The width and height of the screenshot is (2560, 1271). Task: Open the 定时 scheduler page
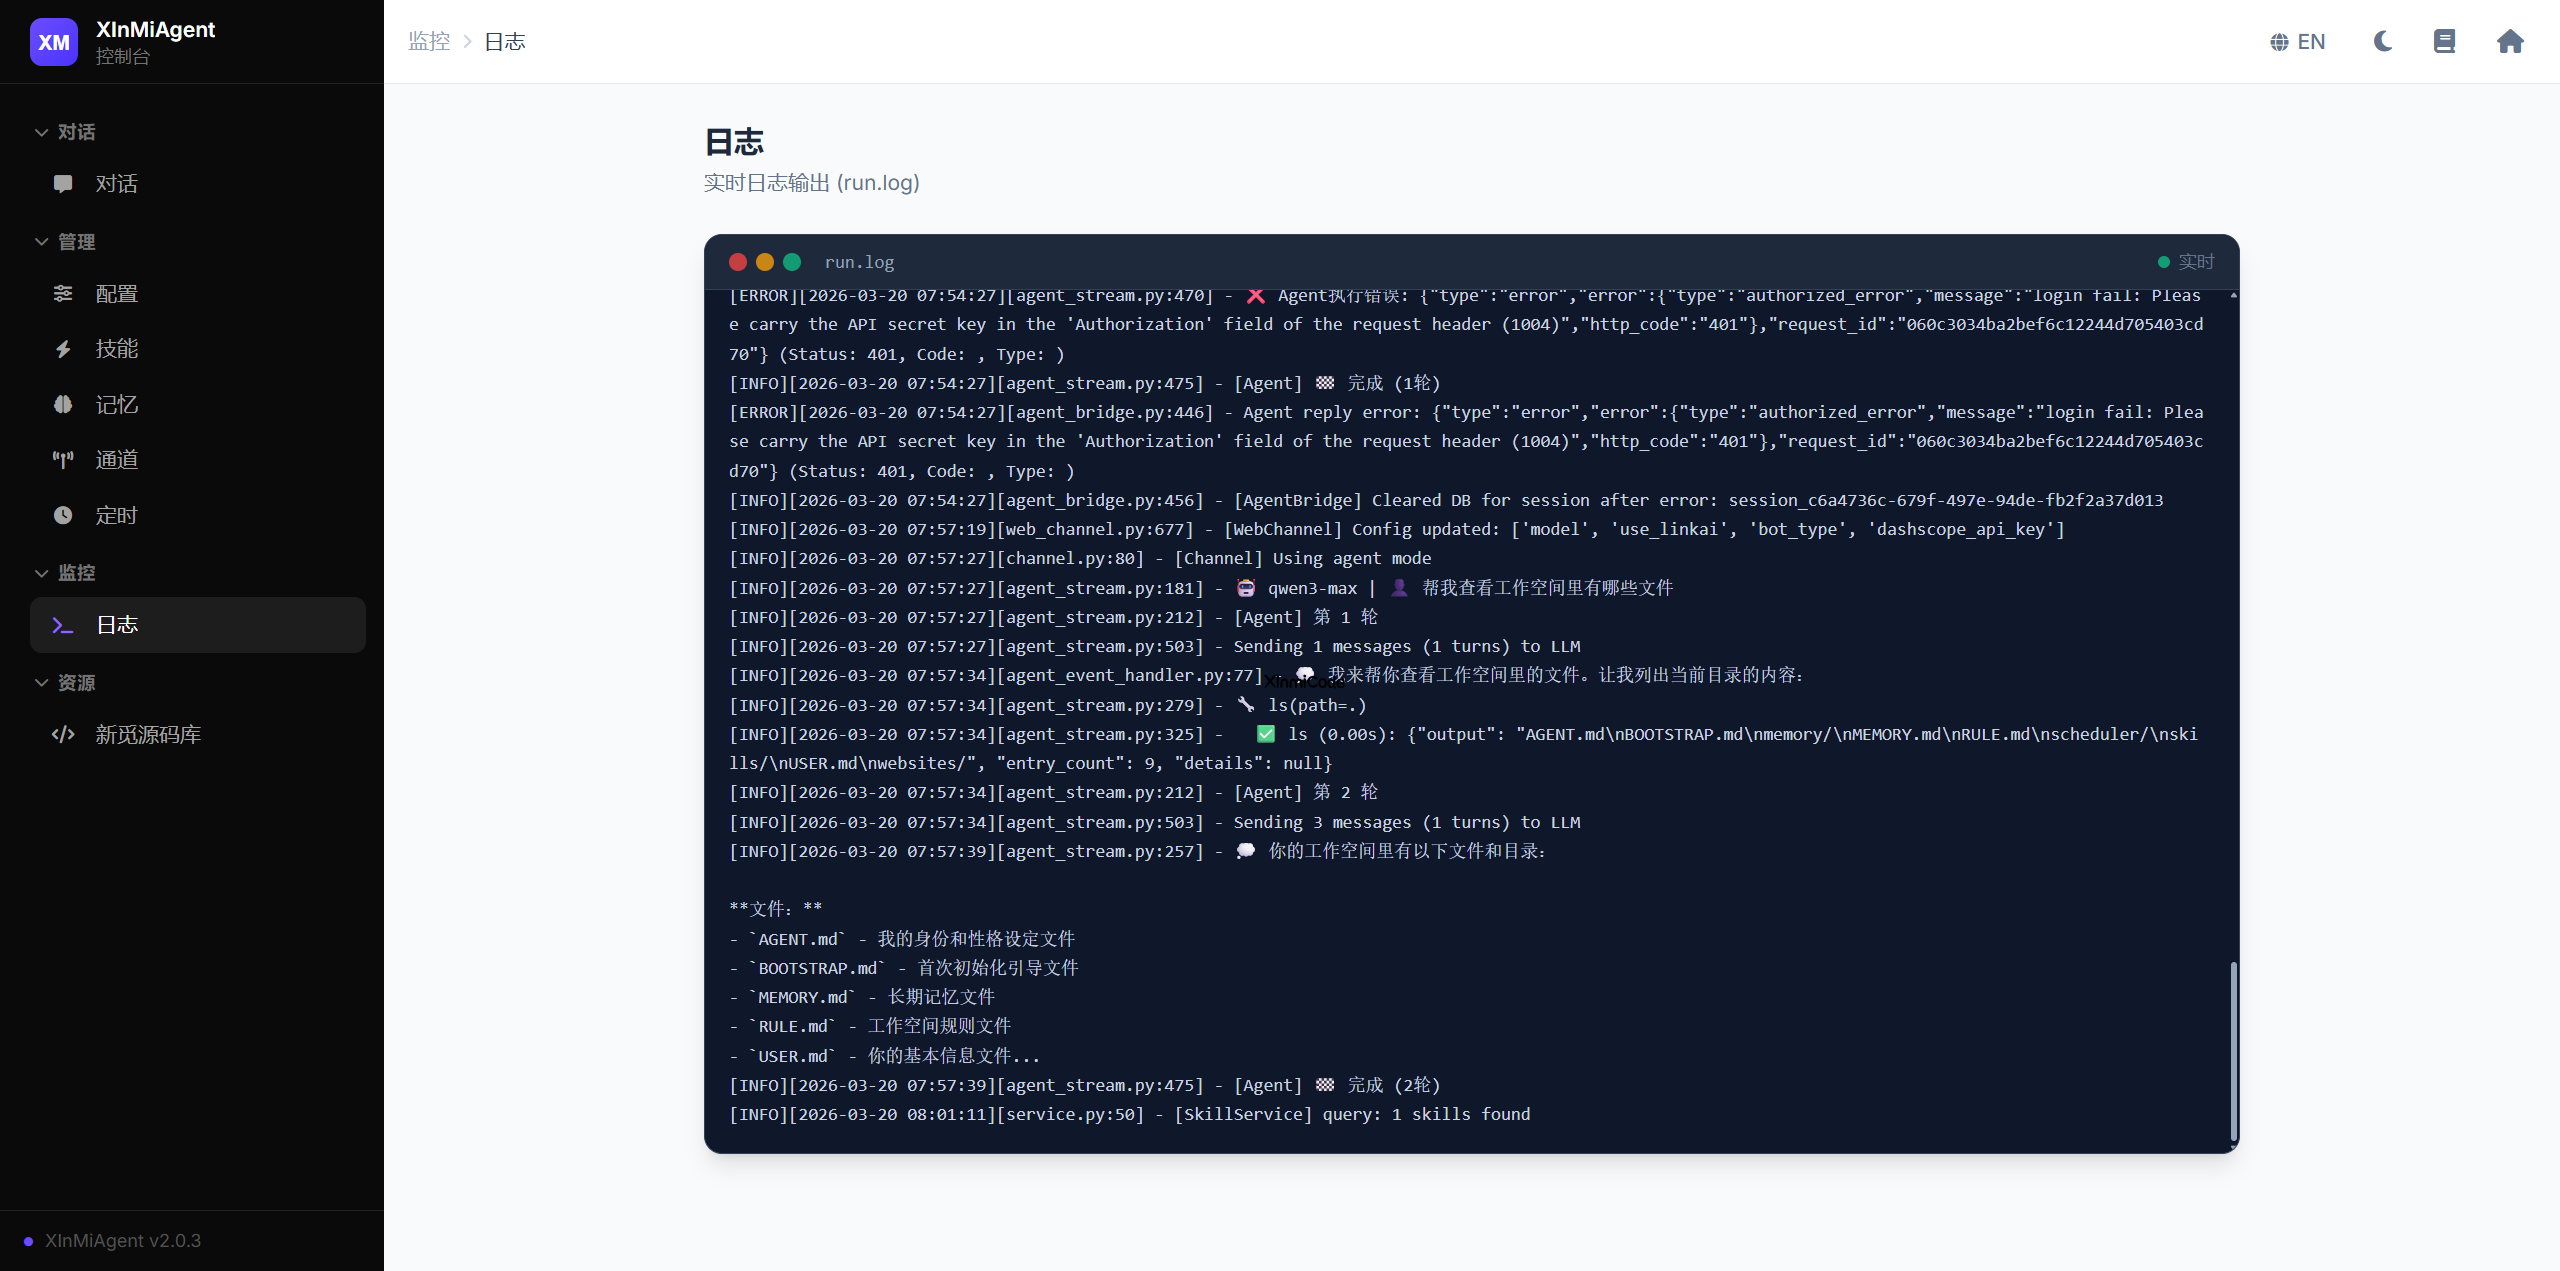116,516
